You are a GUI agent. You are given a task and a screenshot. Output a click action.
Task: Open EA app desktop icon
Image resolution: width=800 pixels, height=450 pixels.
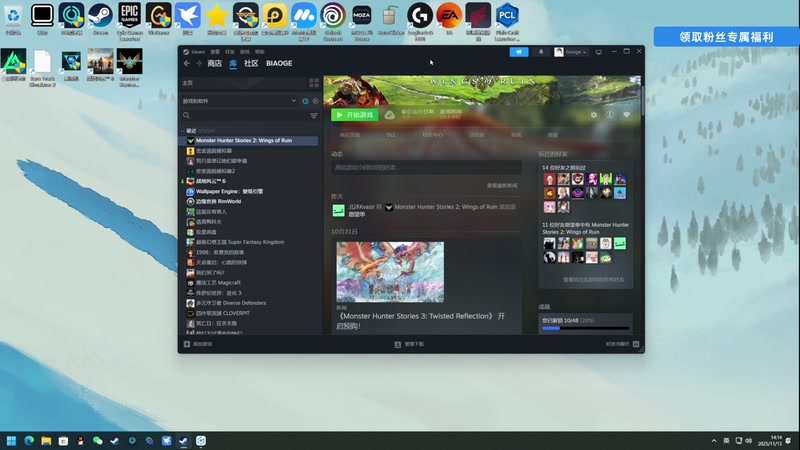pos(449,19)
